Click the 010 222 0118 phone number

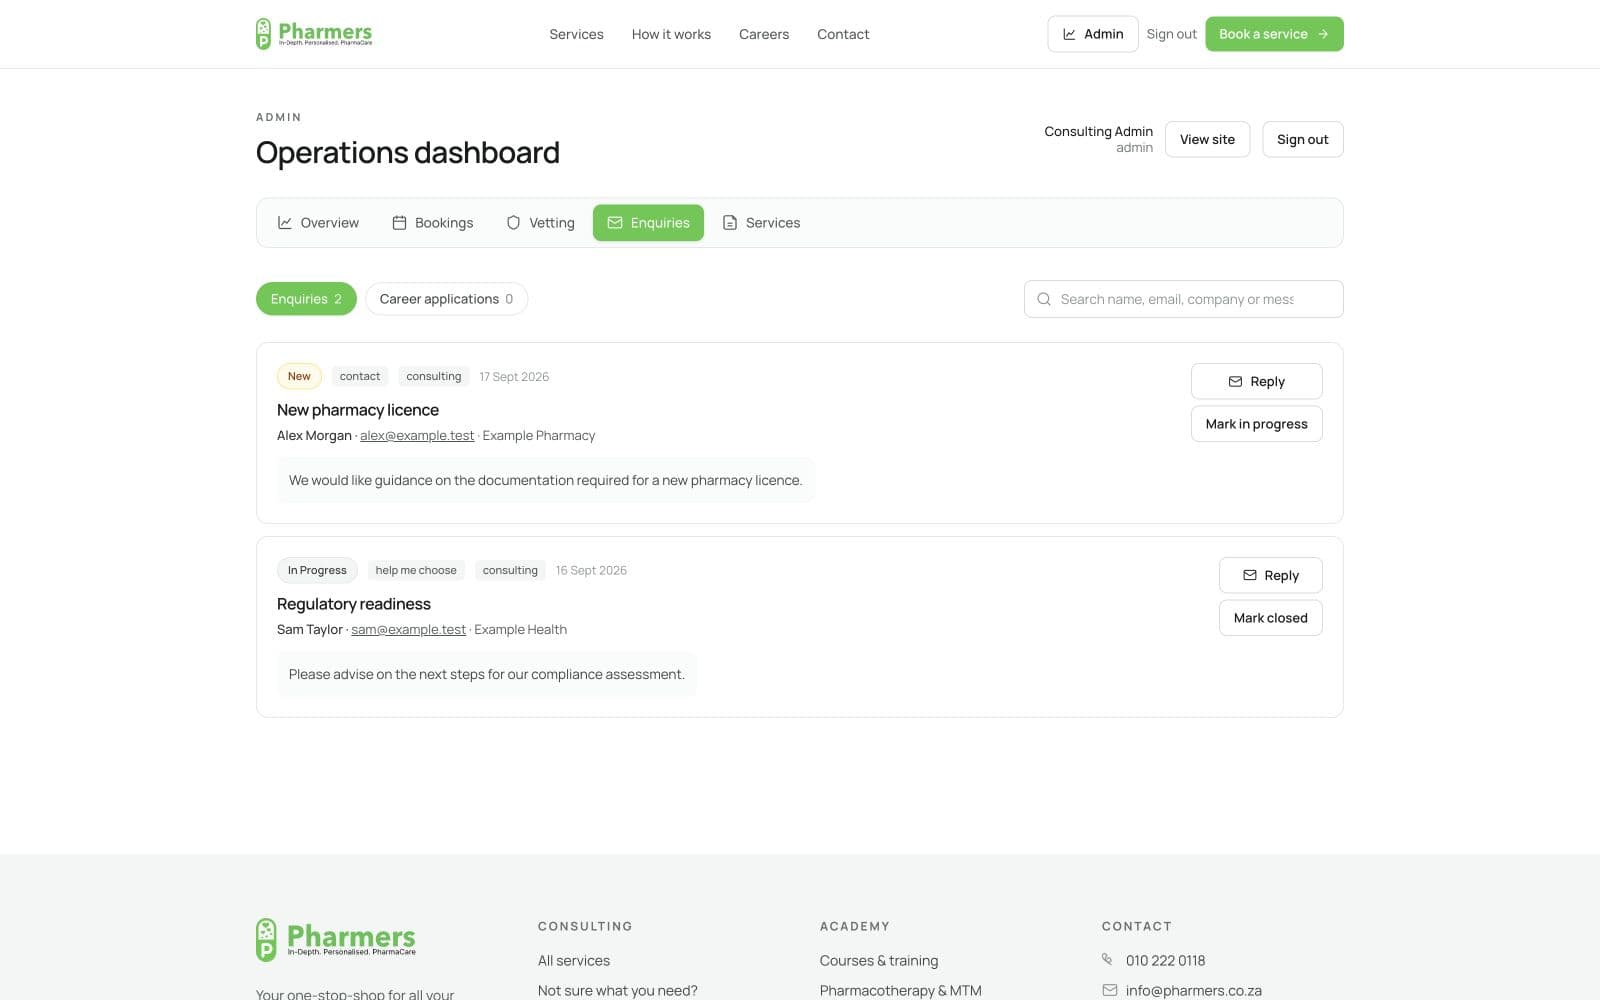1165,961
